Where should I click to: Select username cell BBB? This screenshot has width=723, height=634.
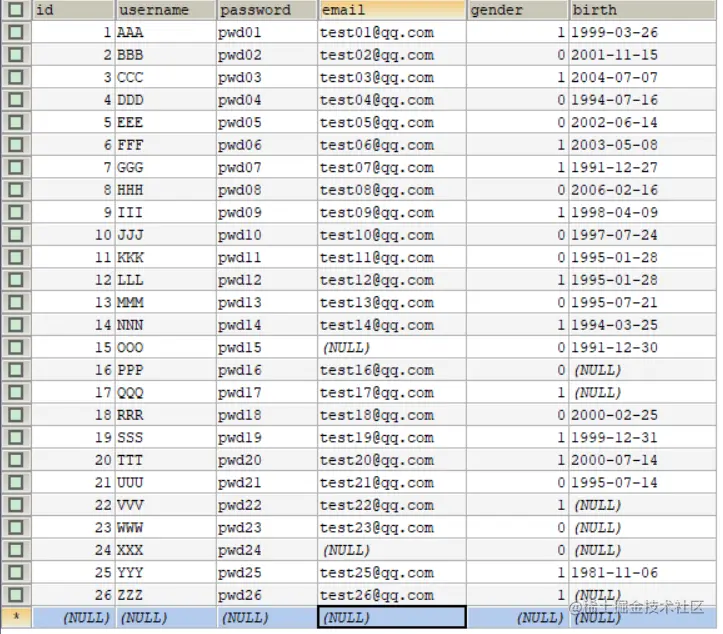166,55
